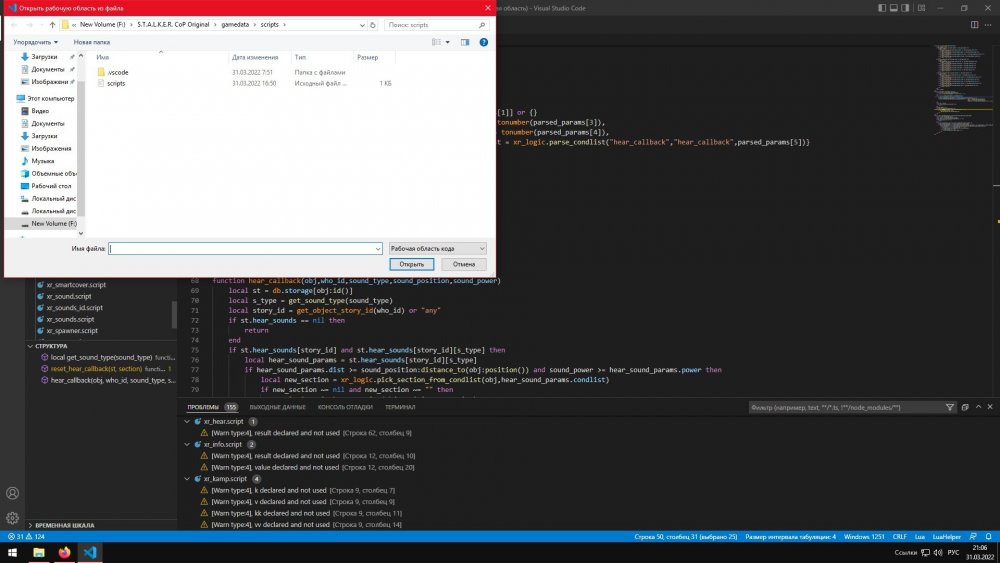Open the Manage gear icon in VS Code
The width and height of the screenshot is (1000, 563).
pyautogui.click(x=13, y=518)
